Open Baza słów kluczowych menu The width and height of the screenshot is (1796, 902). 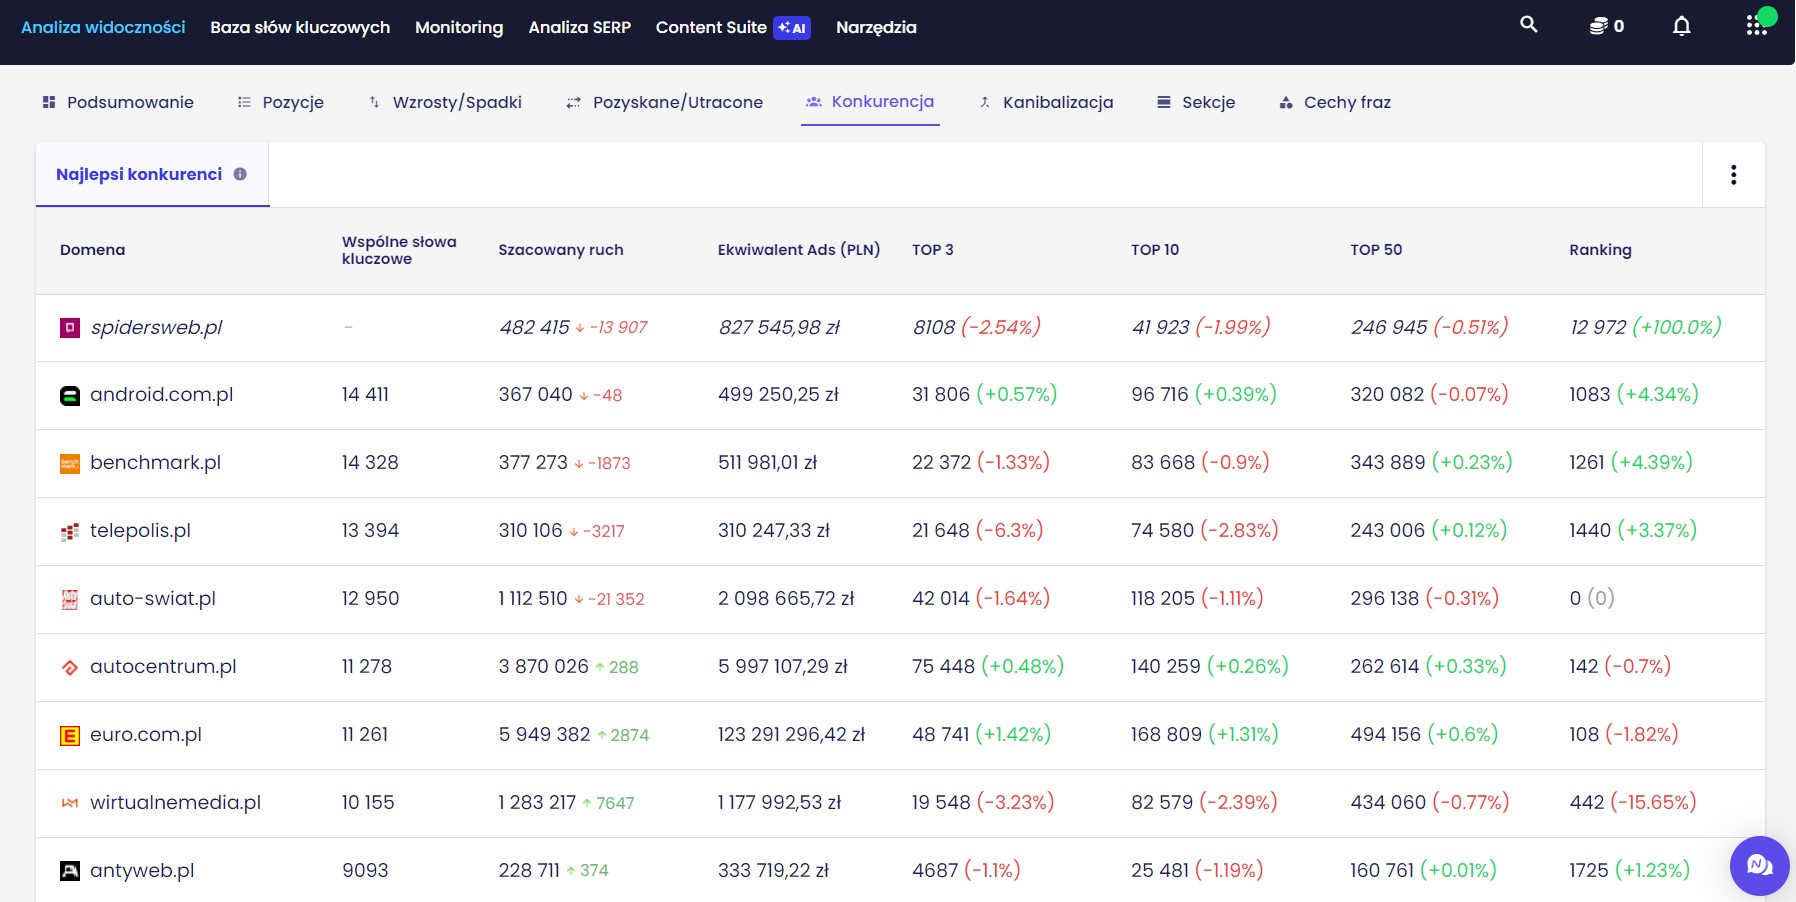point(300,27)
